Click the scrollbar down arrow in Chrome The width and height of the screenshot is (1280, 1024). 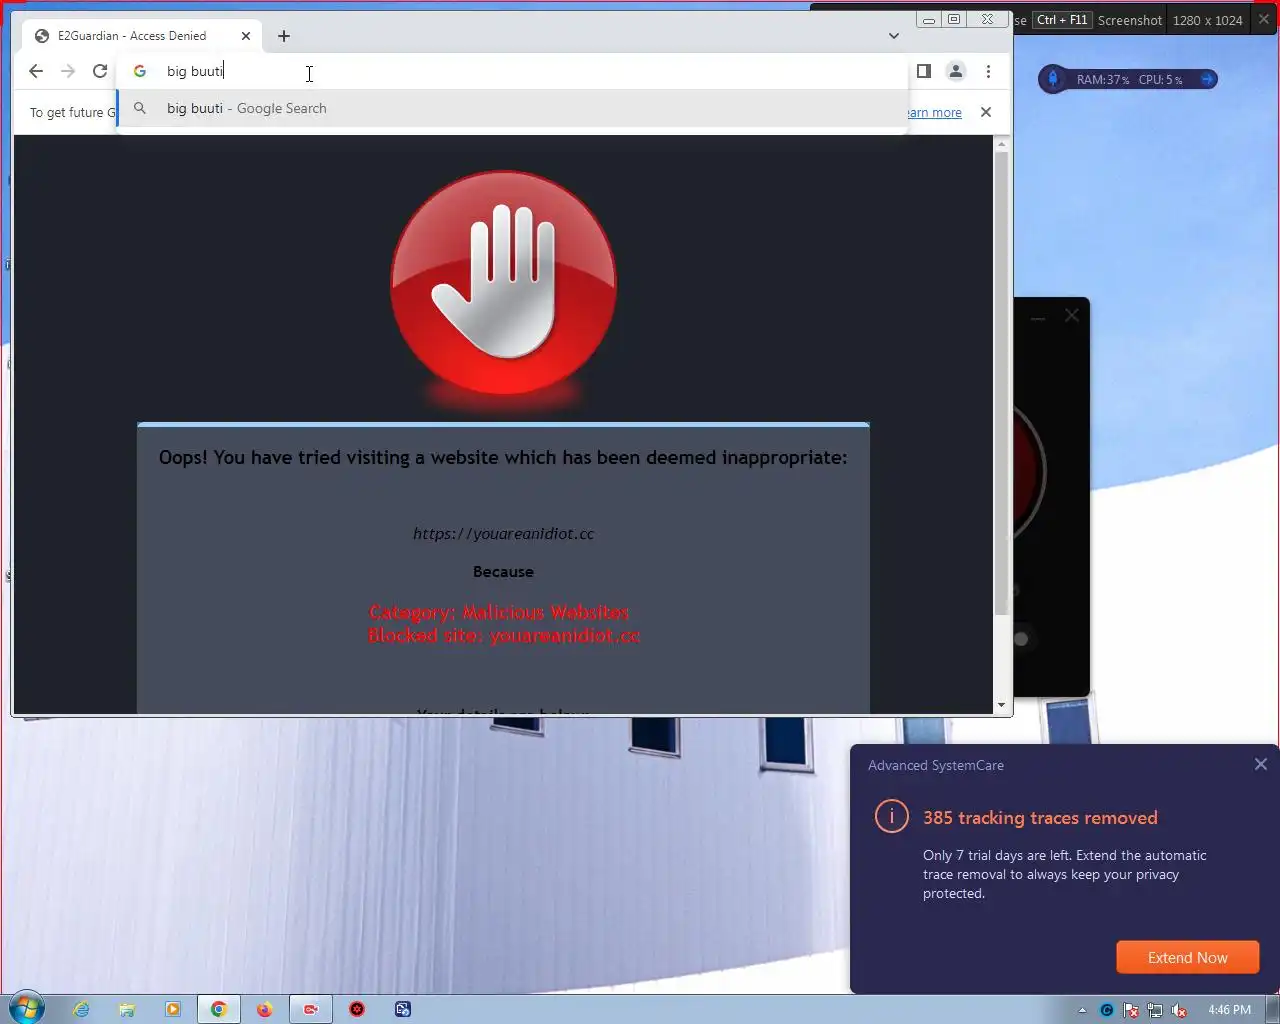[1001, 705]
